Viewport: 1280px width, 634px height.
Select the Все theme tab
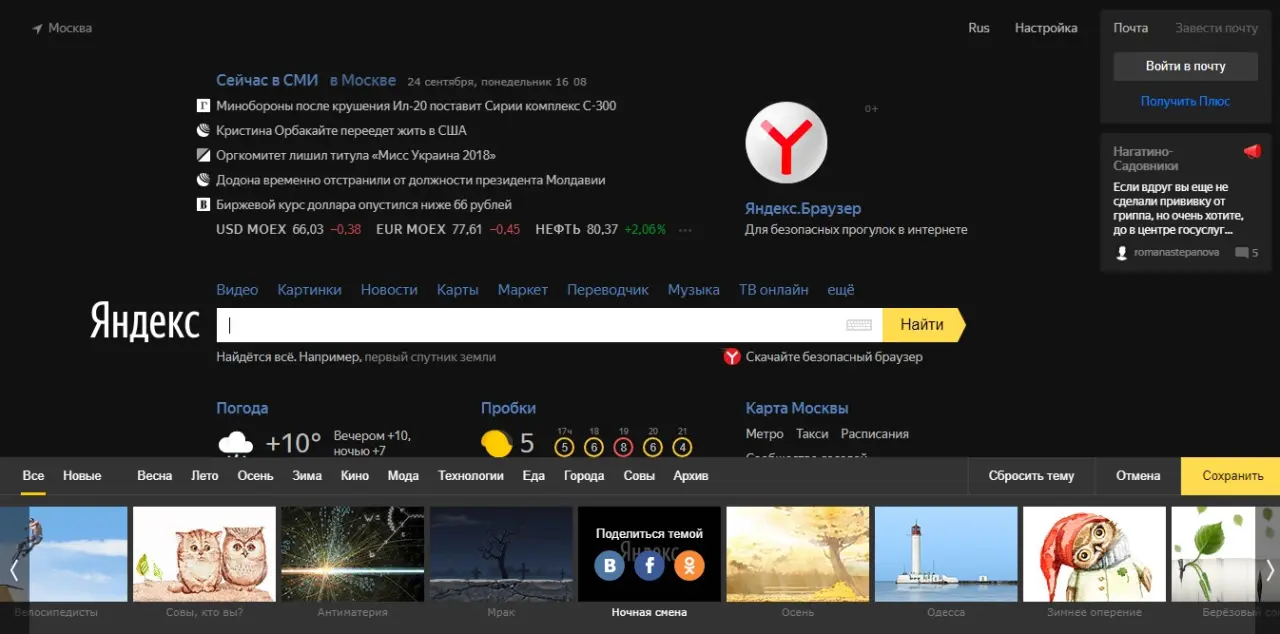[x=33, y=476]
